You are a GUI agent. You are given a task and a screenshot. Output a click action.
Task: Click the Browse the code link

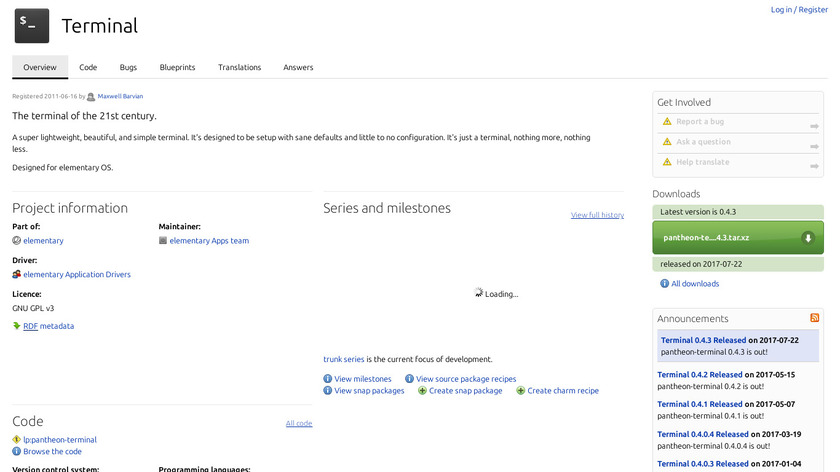[52, 451]
